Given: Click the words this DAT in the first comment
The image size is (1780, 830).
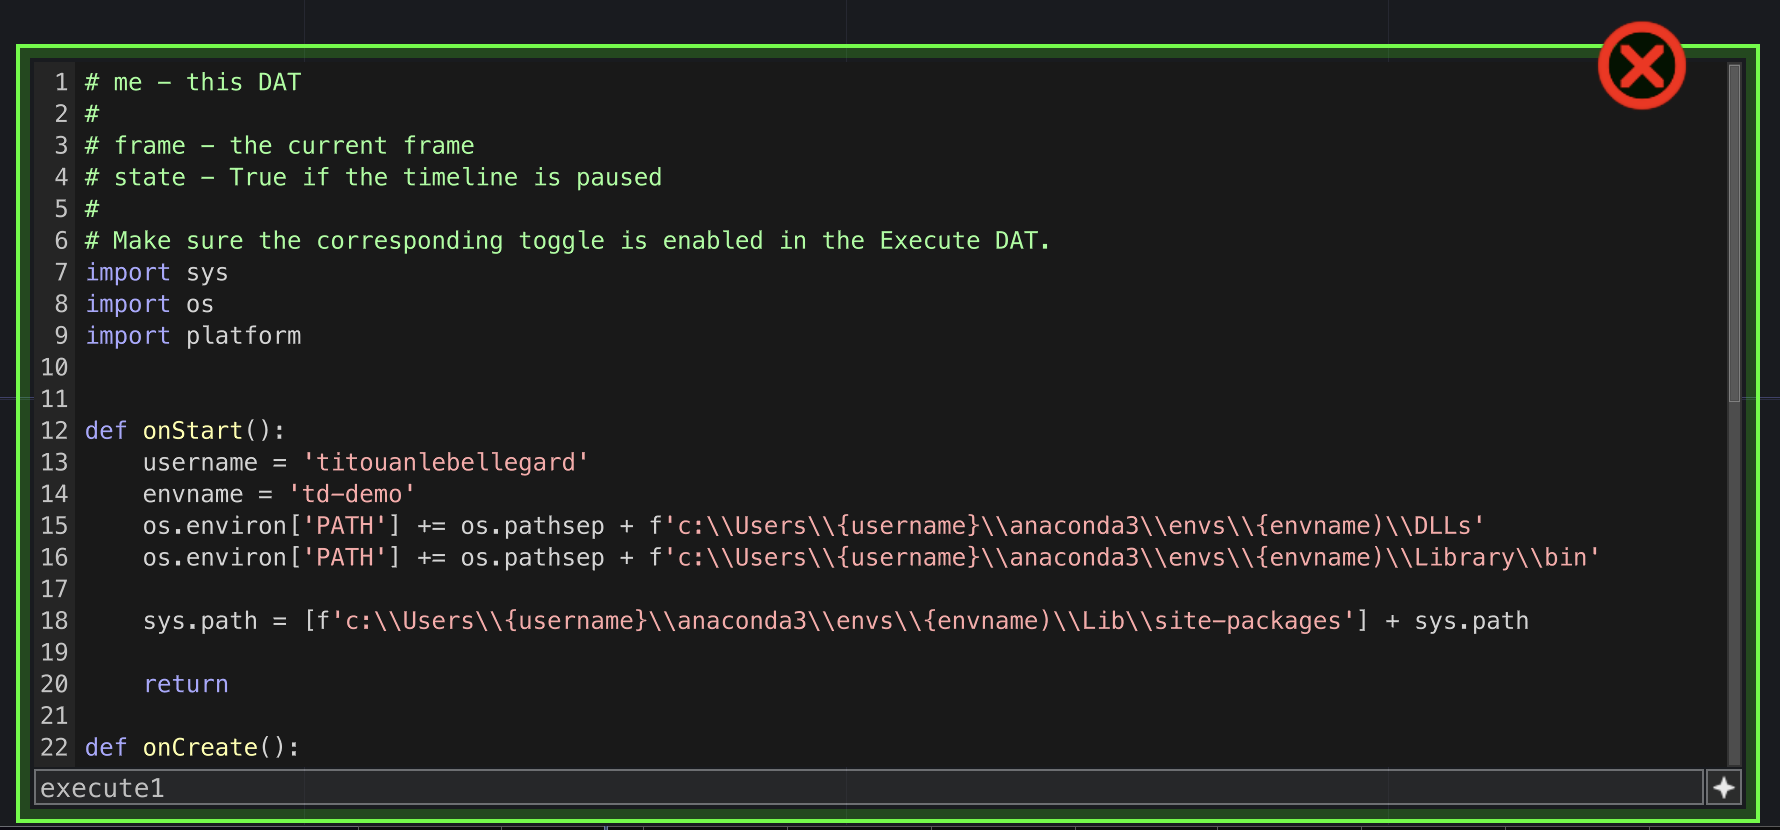Looking at the screenshot, I should pyautogui.click(x=243, y=83).
